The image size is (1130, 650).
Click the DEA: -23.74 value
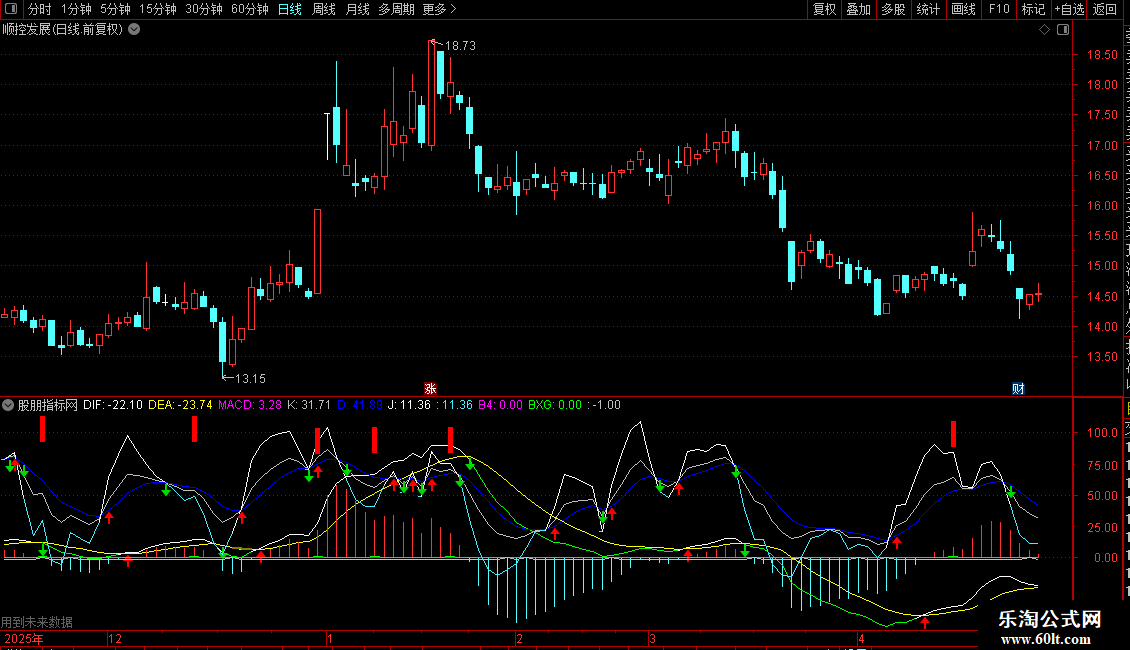[180, 405]
